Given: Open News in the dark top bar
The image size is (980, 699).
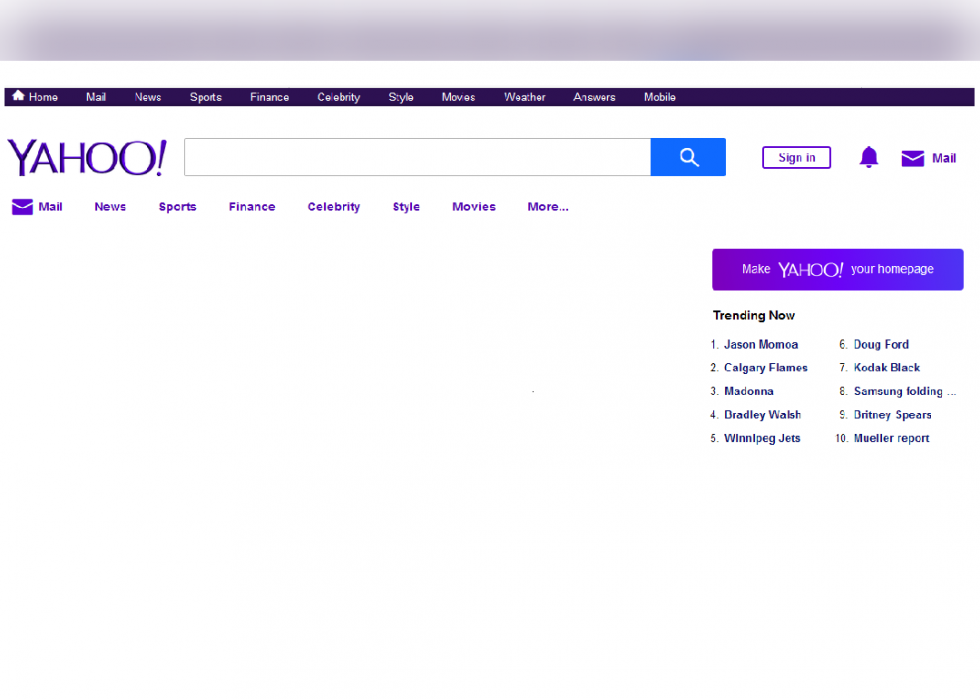Looking at the screenshot, I should tap(148, 97).
